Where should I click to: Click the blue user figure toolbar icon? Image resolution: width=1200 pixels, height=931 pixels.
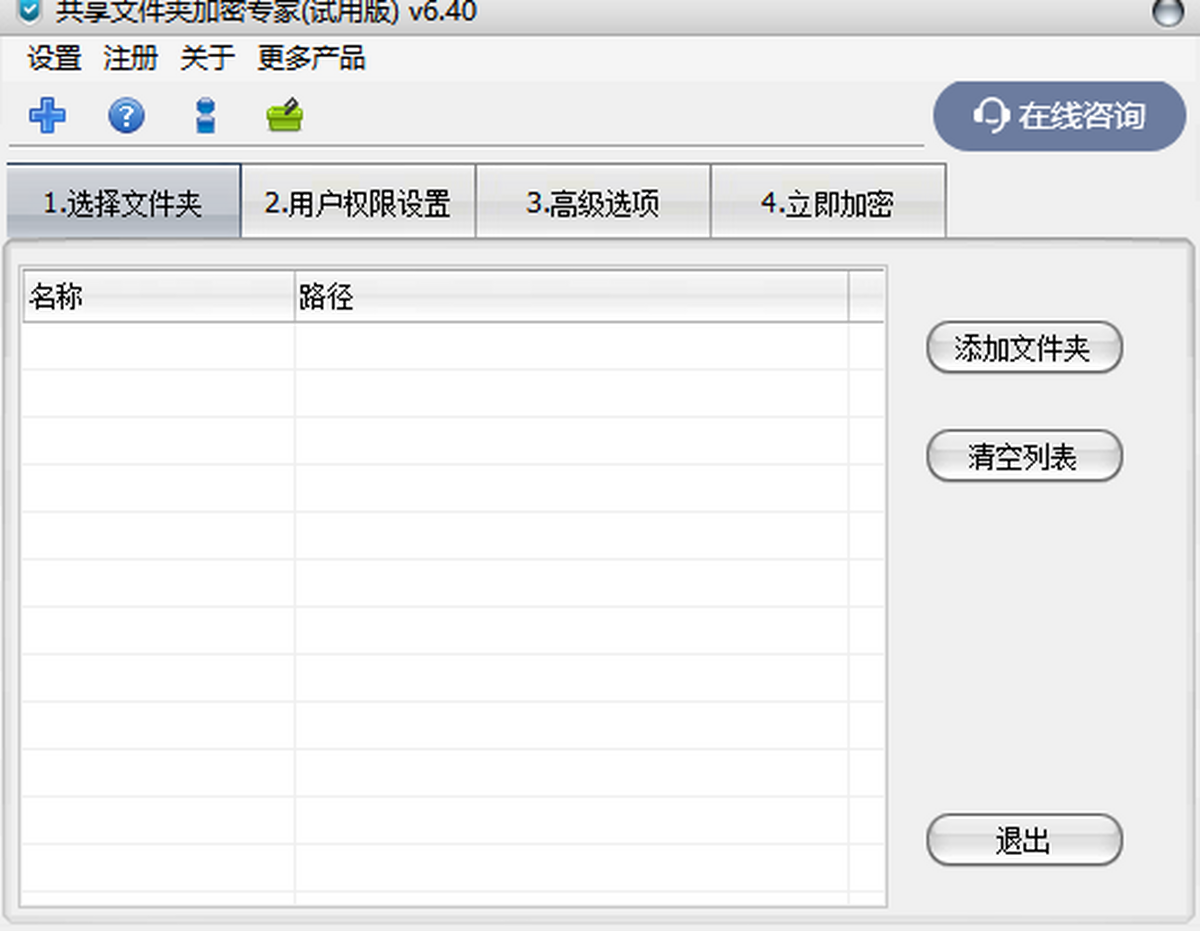[x=206, y=116]
